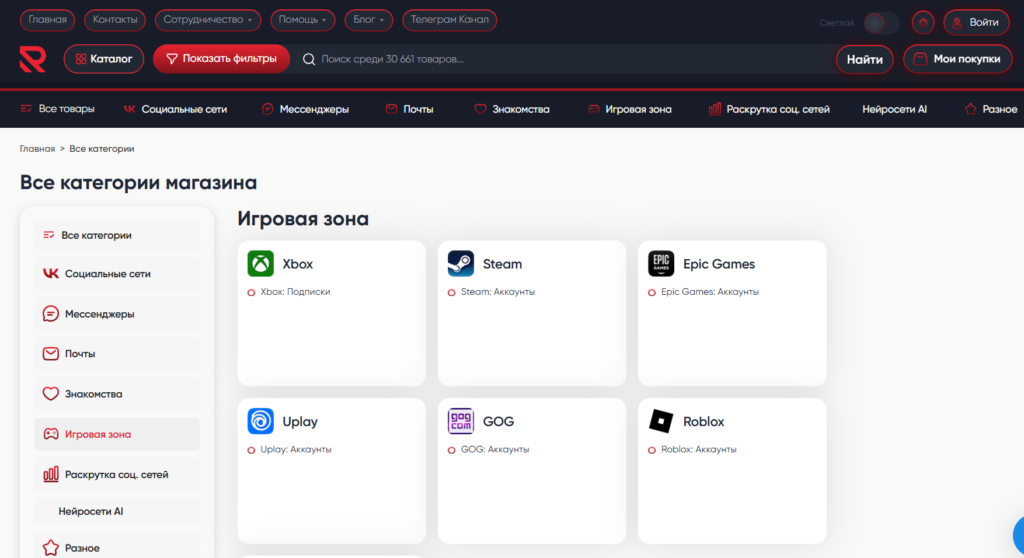Screen dimensions: 1024x558
Task: Click the star icon in top navigation Разное
Action: click(x=970, y=109)
